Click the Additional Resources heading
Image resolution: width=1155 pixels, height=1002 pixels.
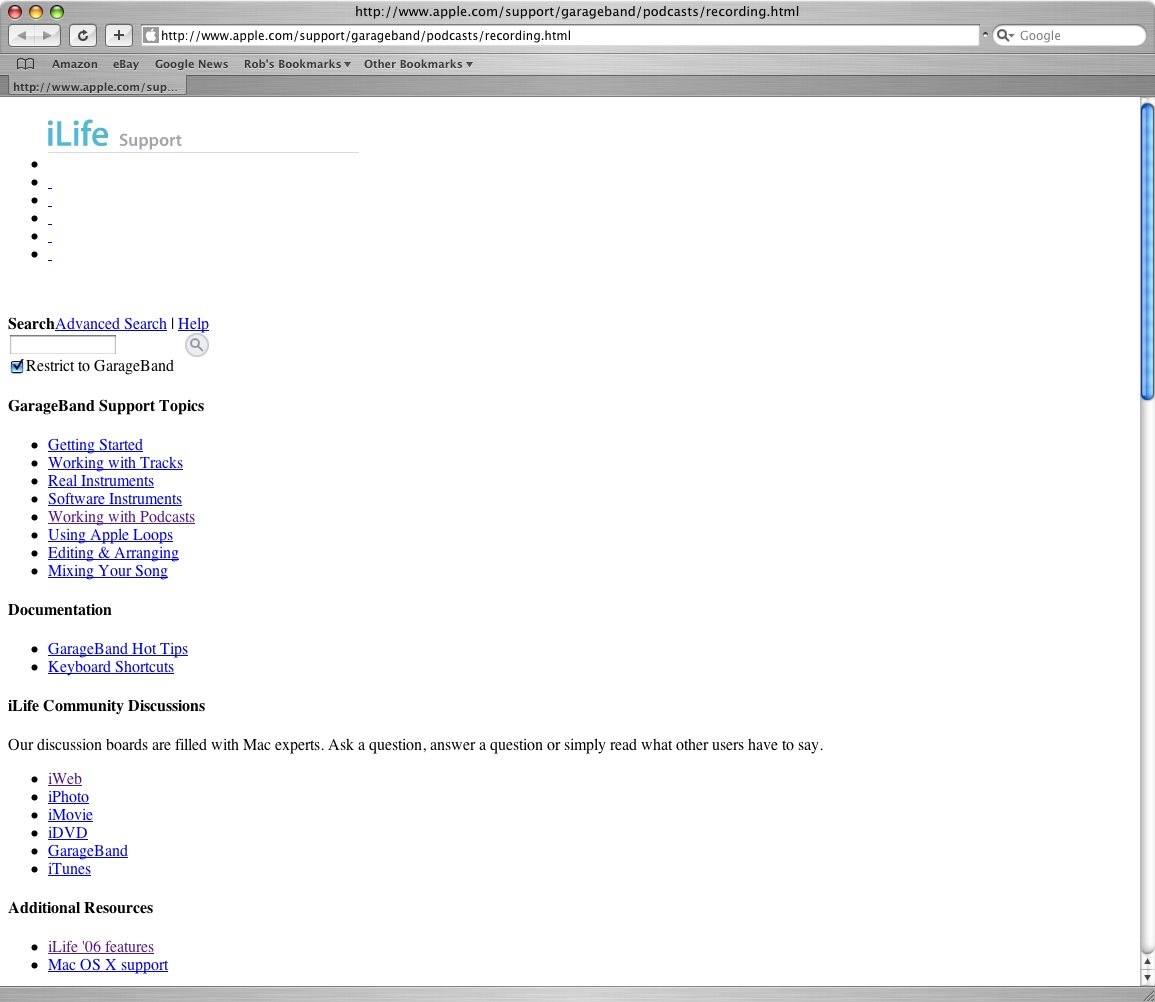[x=81, y=908]
